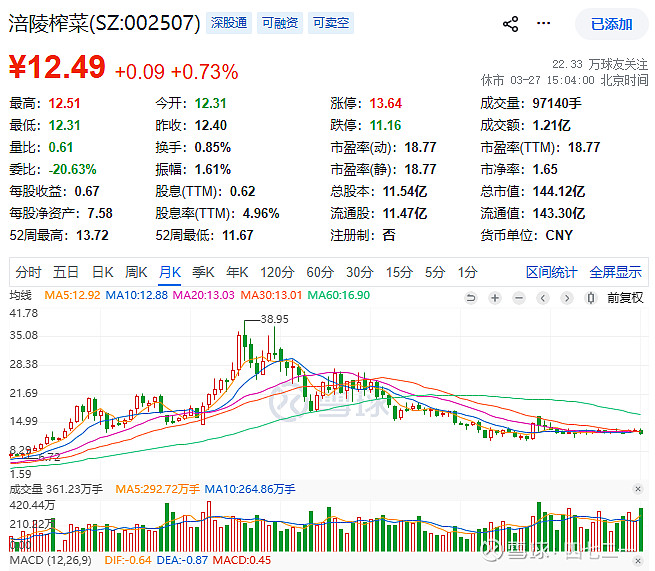Switch to 季K chart tab
655x571 pixels.
click(x=203, y=272)
